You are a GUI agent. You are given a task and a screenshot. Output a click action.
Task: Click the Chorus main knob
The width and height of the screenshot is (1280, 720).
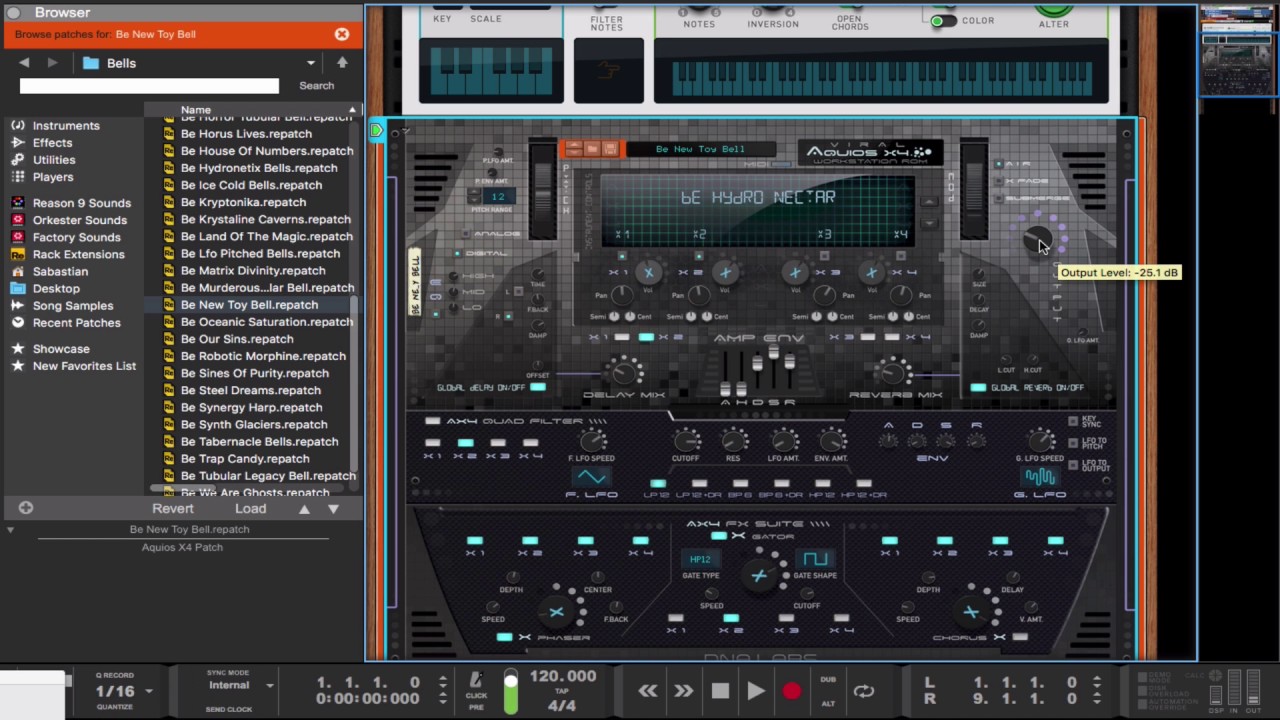pyautogui.click(x=970, y=612)
